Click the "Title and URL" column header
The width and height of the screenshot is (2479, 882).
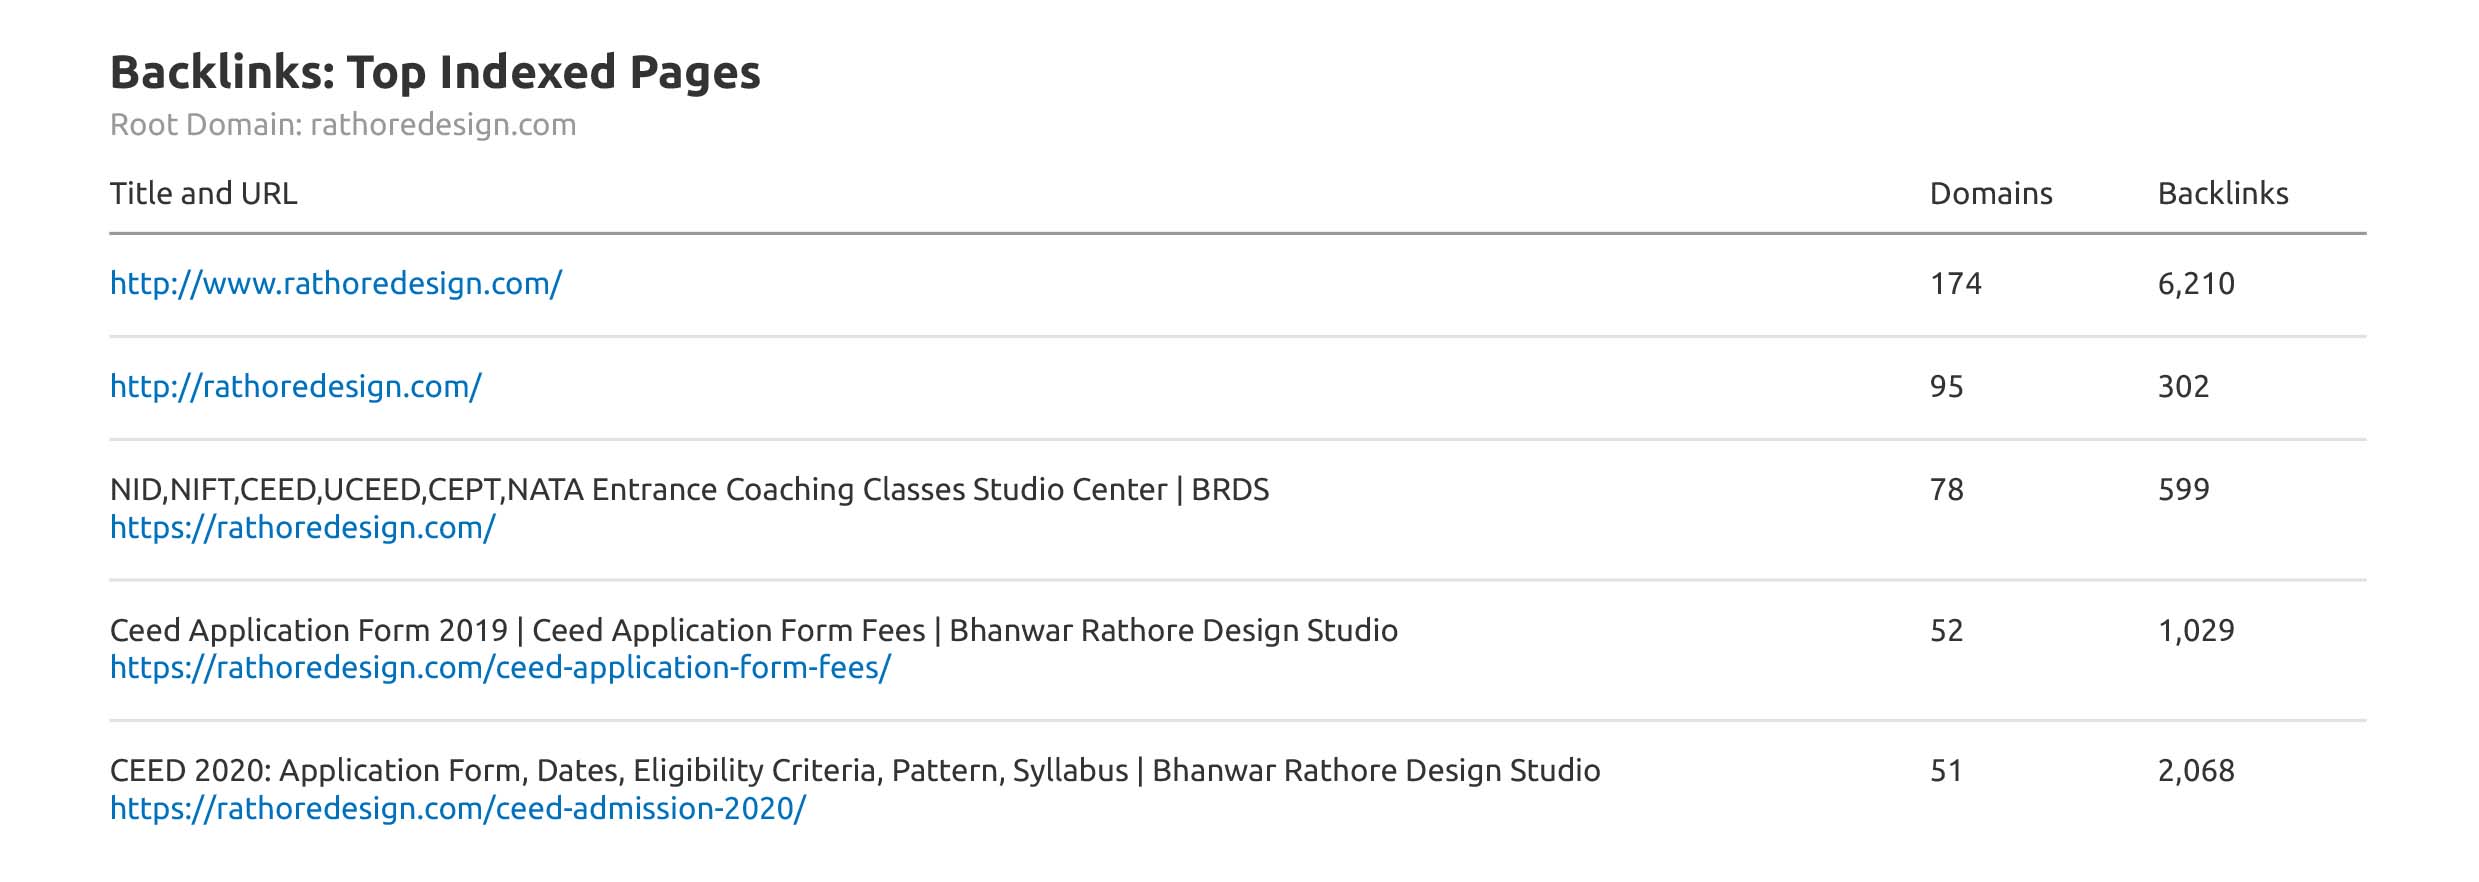pos(203,194)
